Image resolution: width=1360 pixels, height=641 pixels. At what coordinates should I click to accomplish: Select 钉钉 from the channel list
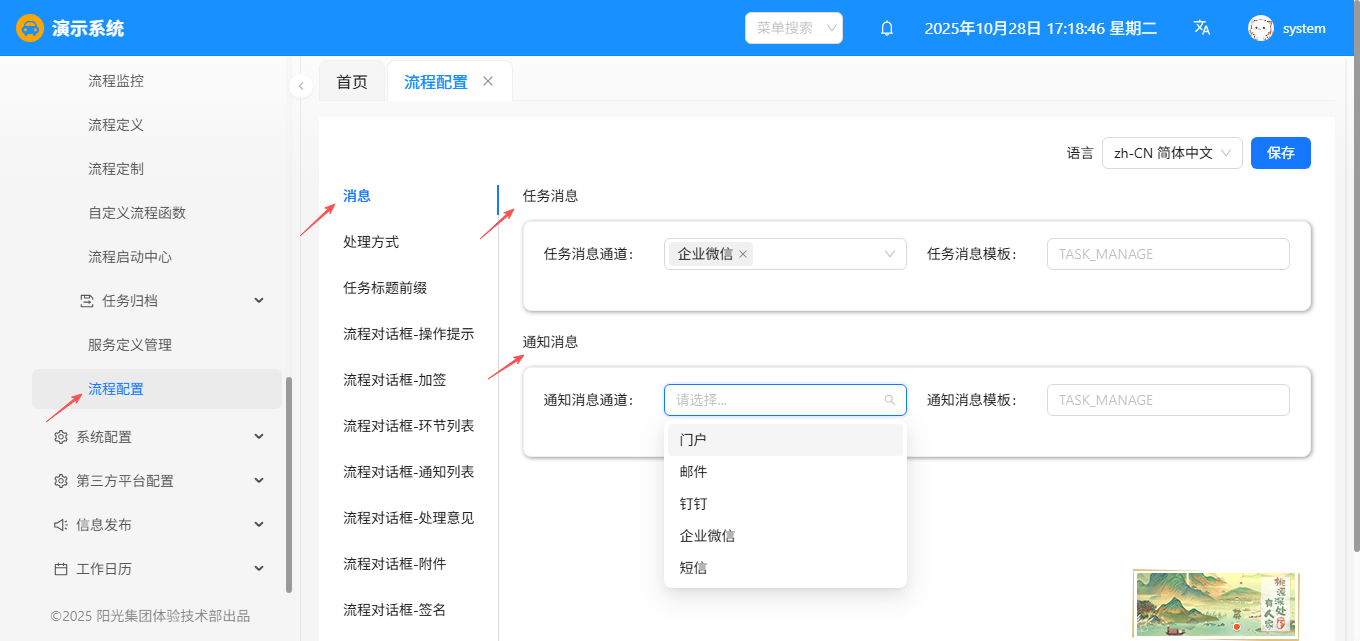coord(693,504)
